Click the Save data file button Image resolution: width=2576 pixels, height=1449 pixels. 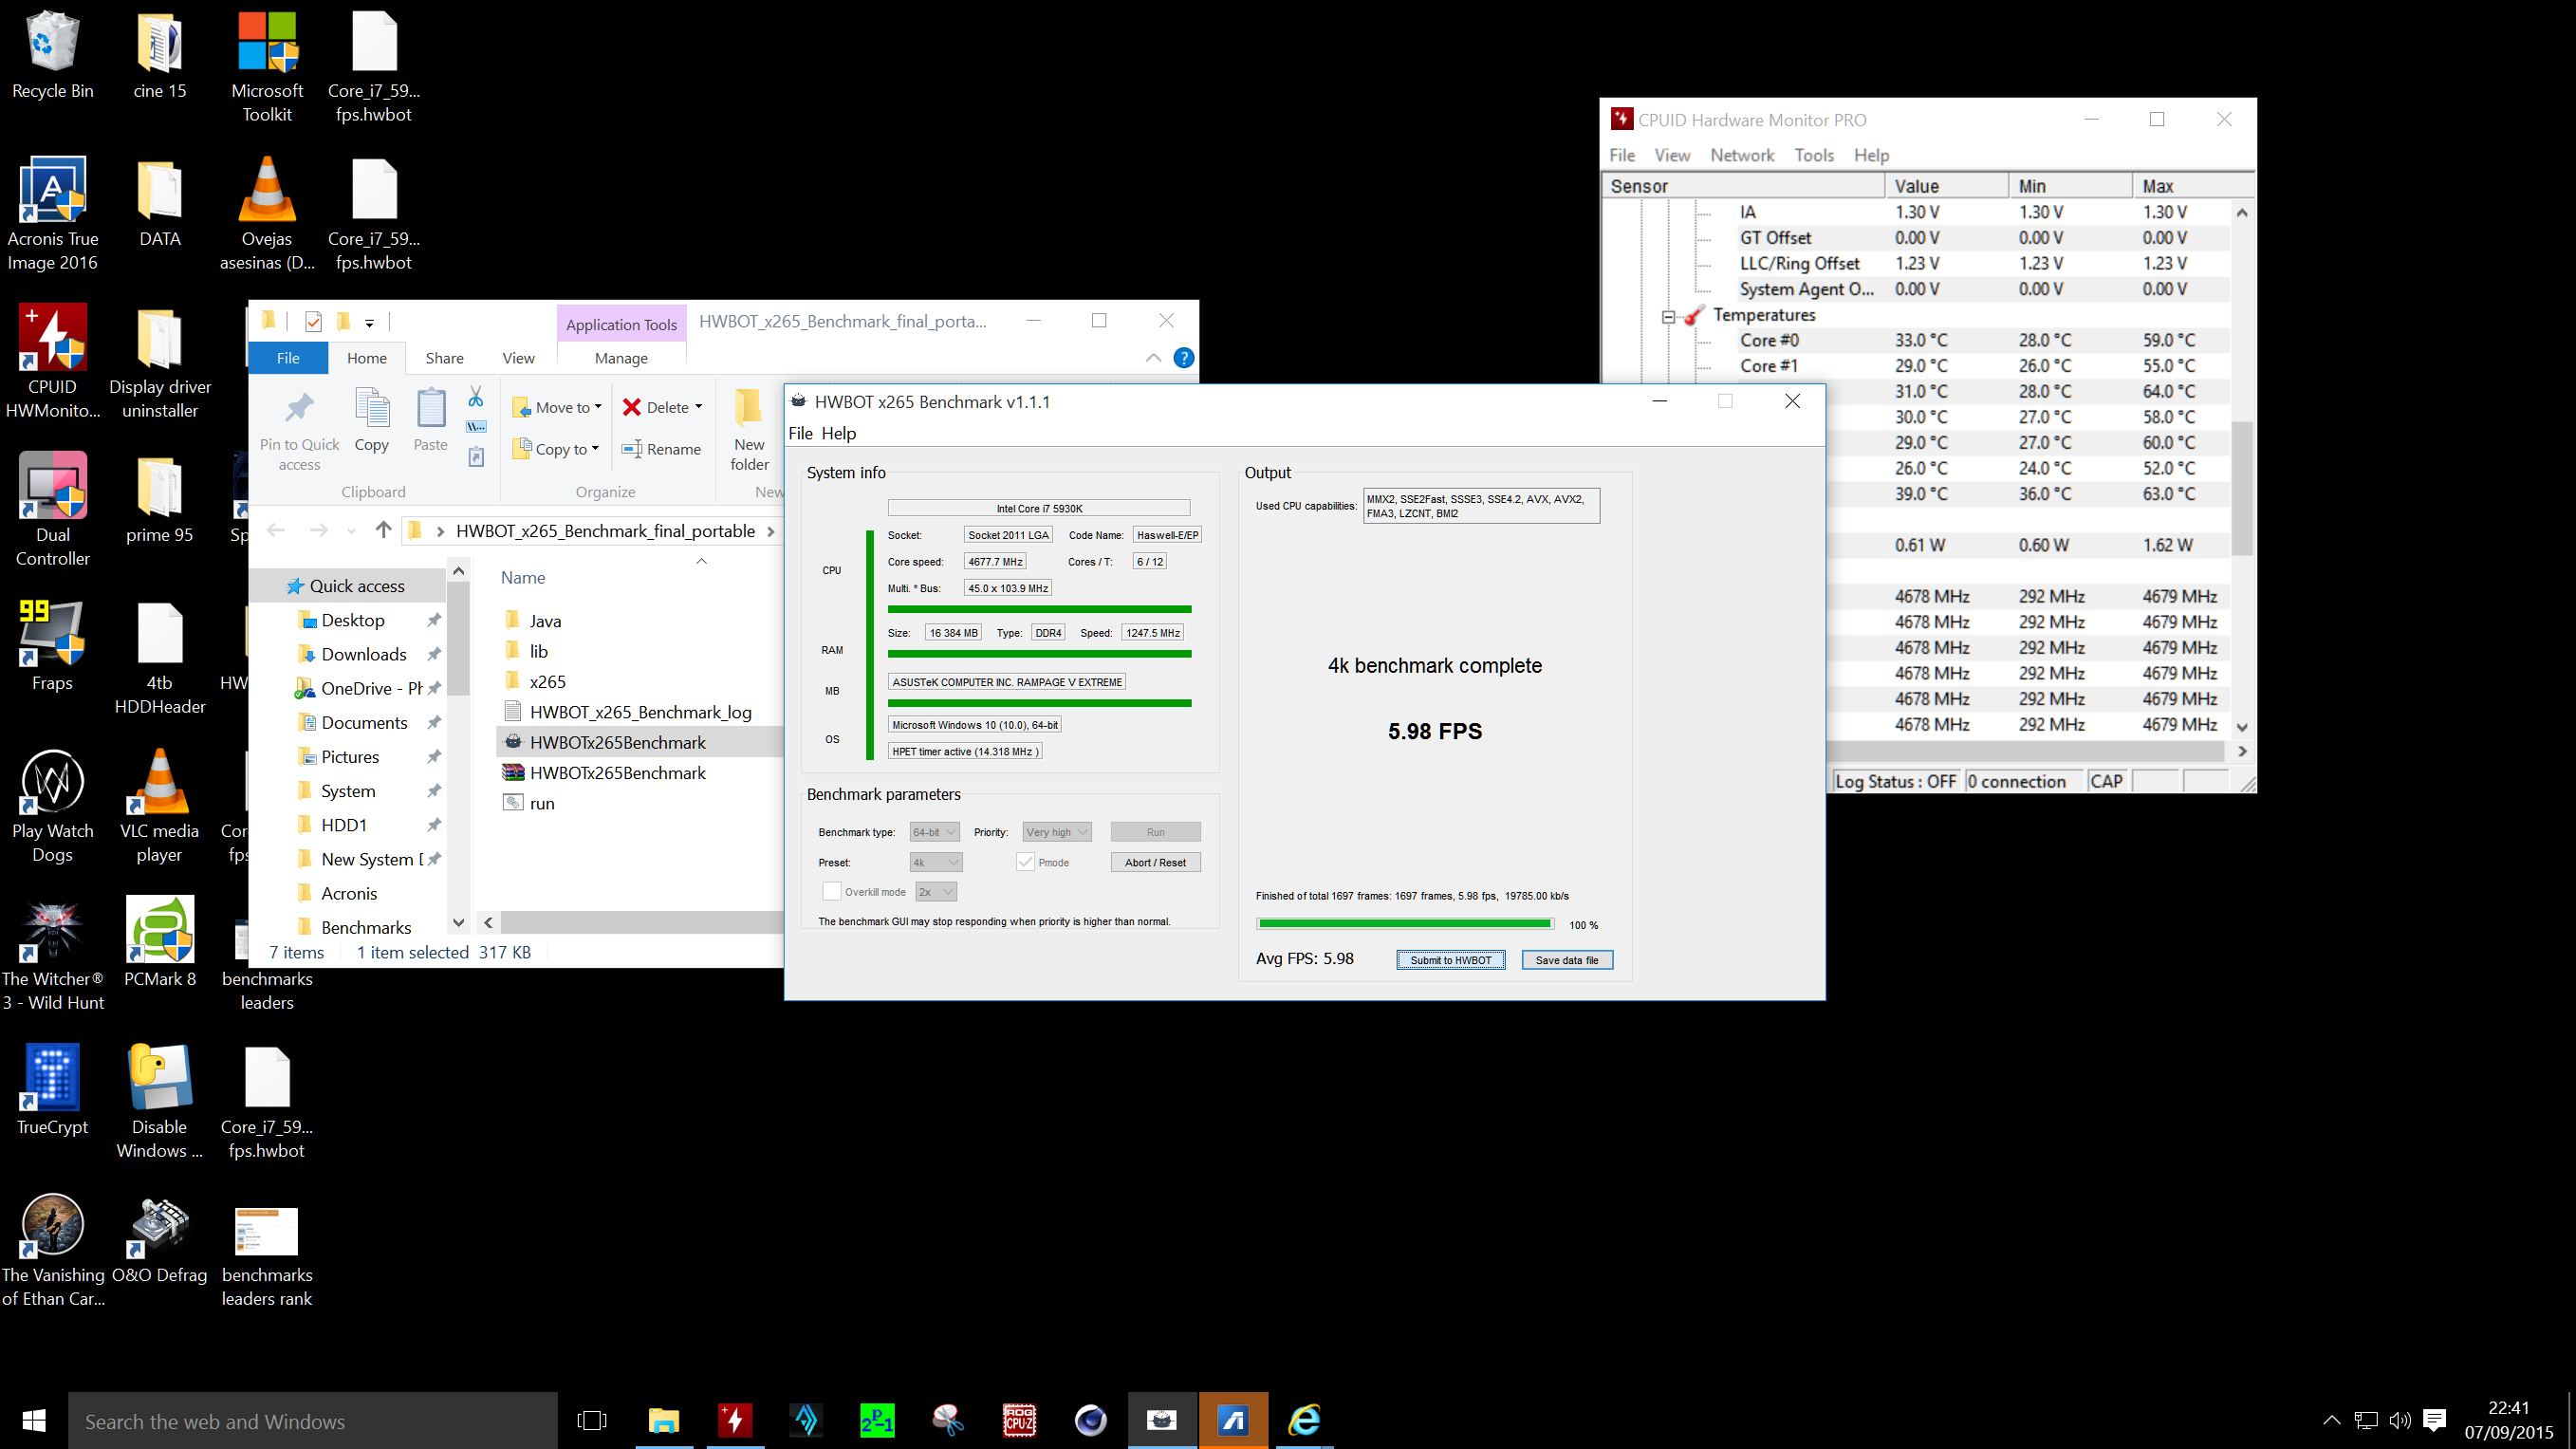[1567, 960]
